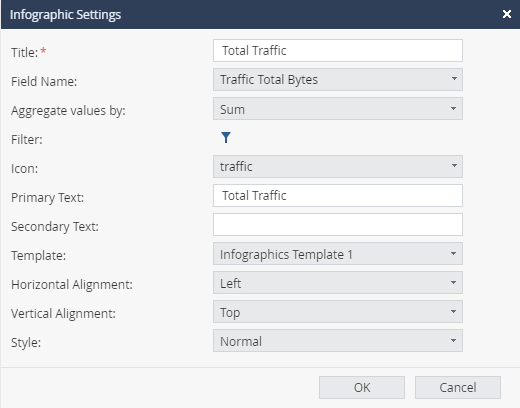Click the Secondary Text label

tap(55, 227)
